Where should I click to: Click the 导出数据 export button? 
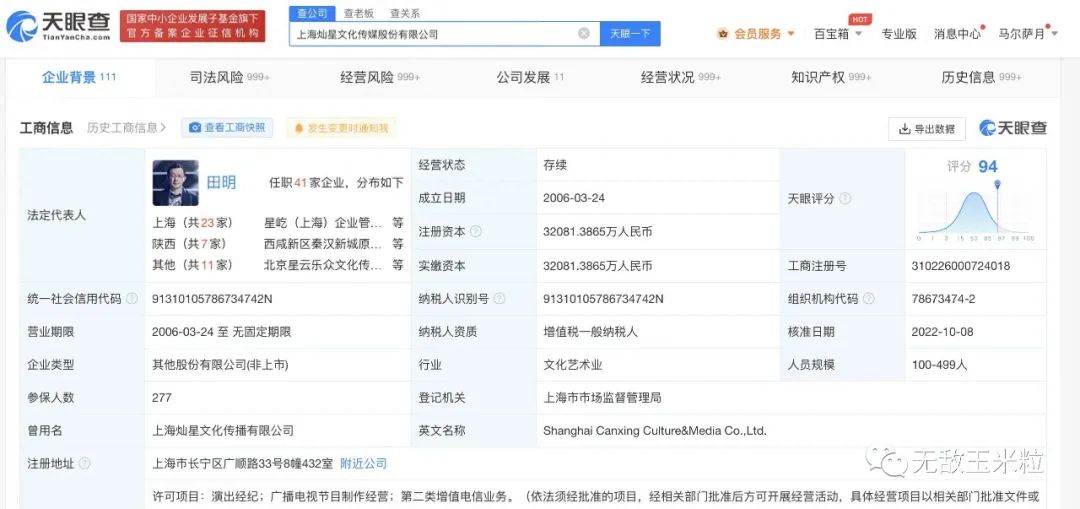[927, 129]
